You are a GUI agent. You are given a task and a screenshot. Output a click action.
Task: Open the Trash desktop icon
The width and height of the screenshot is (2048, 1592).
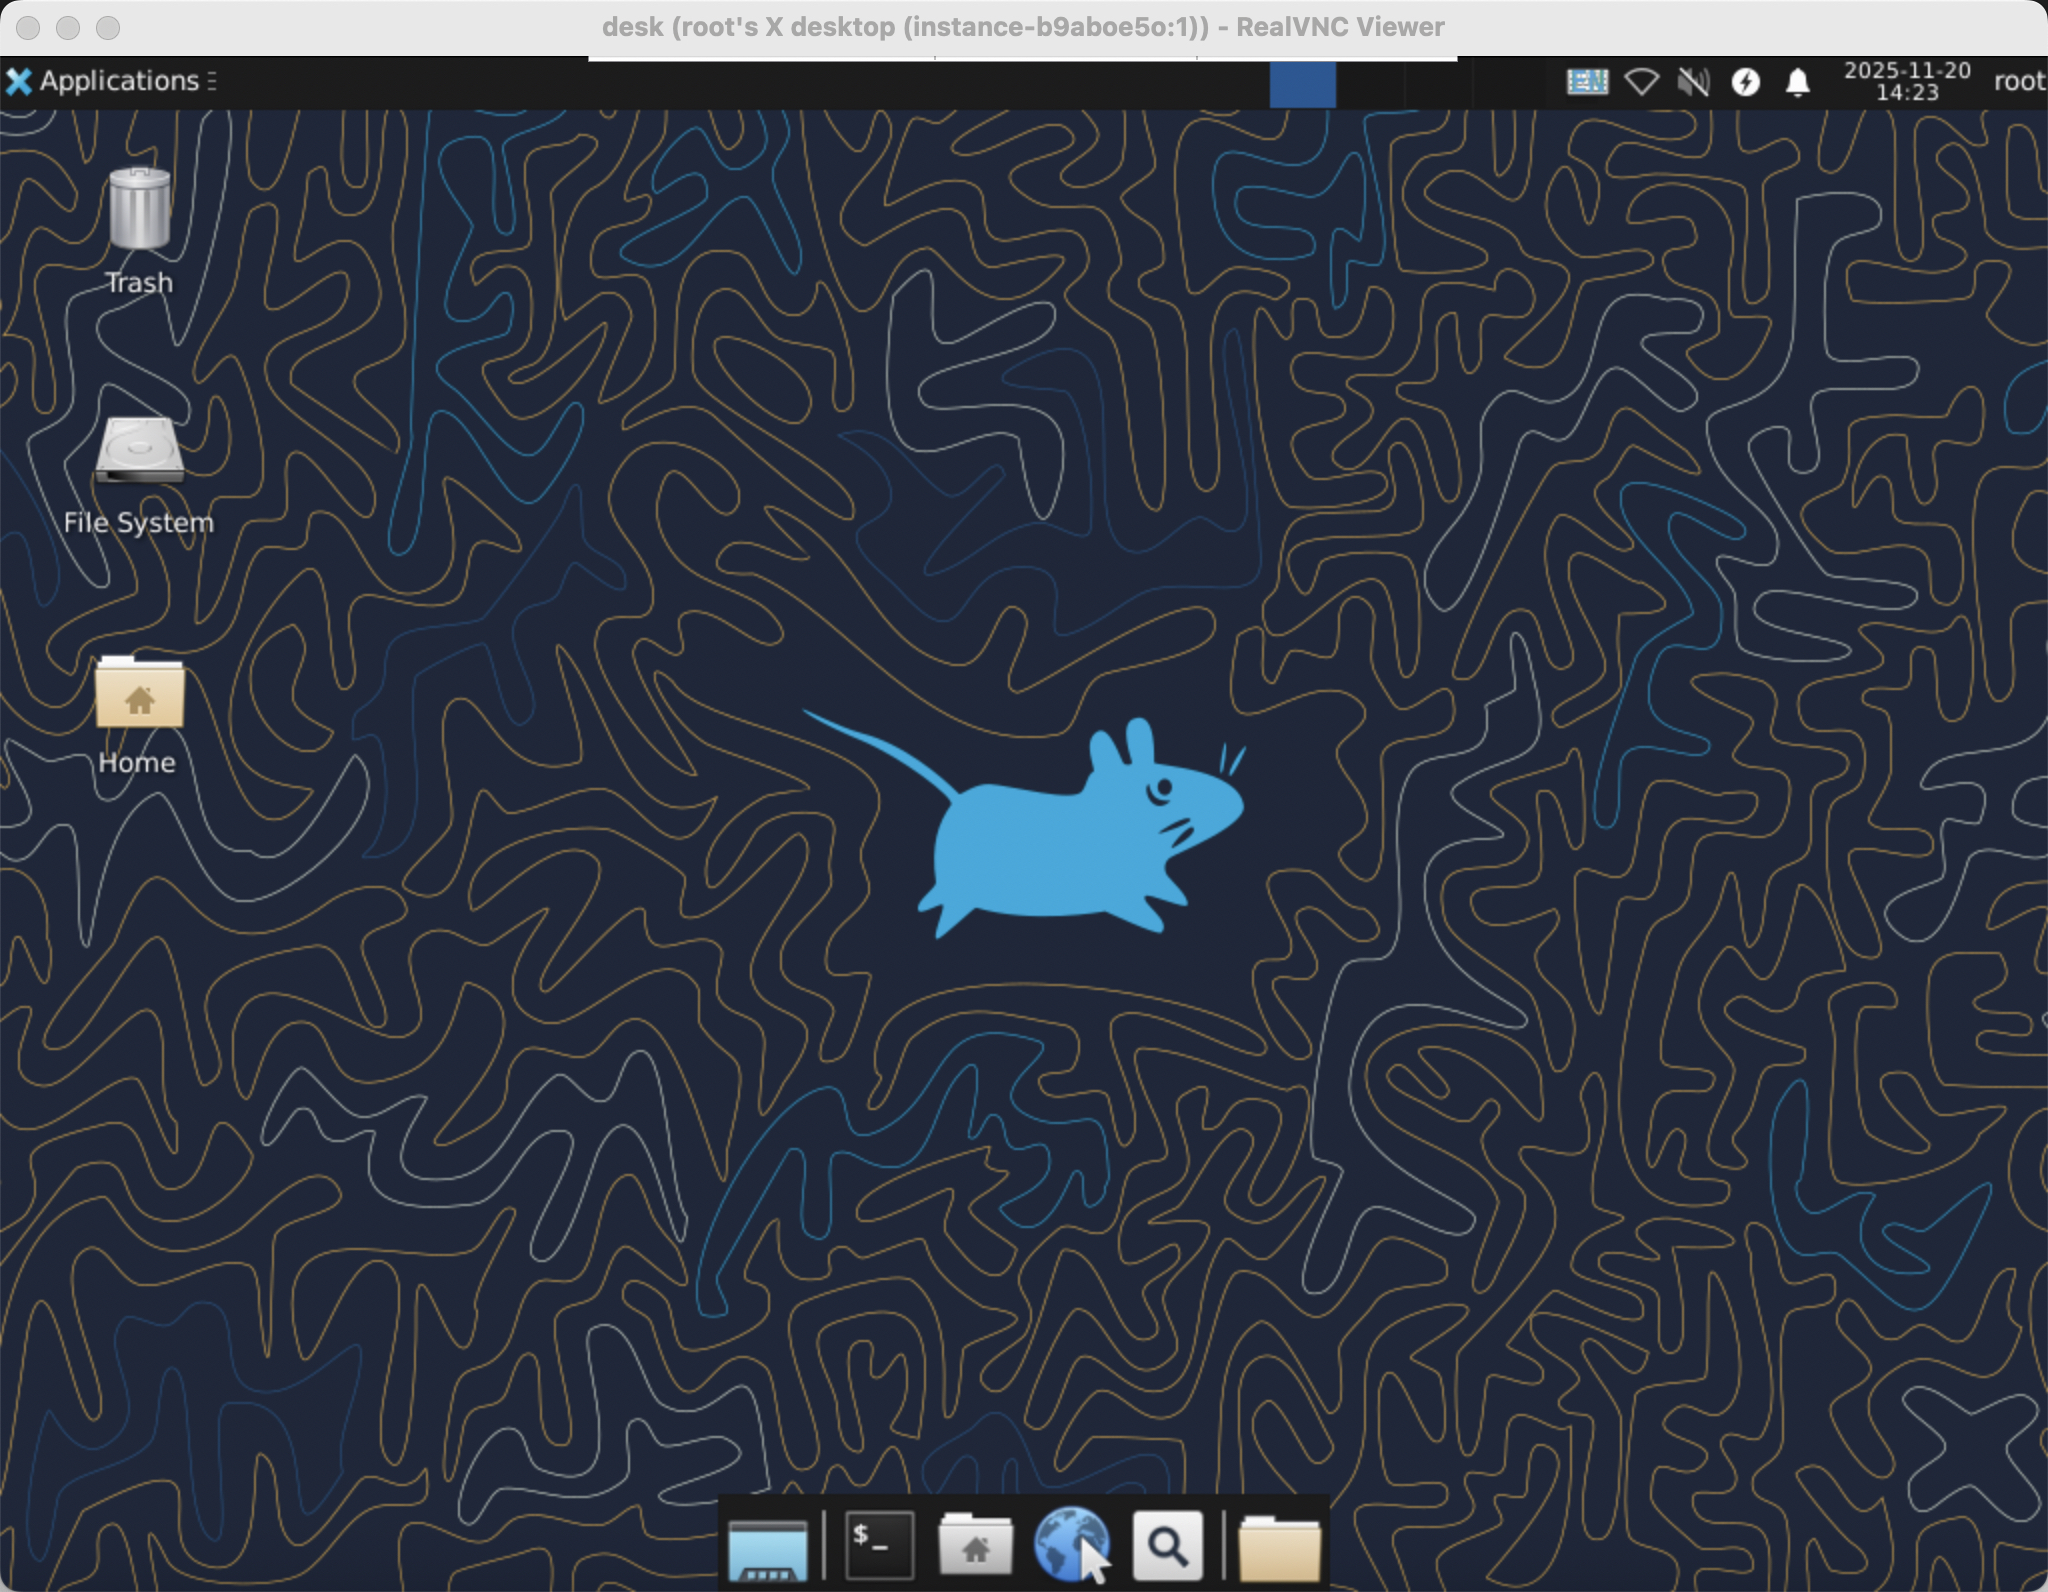pyautogui.click(x=139, y=211)
